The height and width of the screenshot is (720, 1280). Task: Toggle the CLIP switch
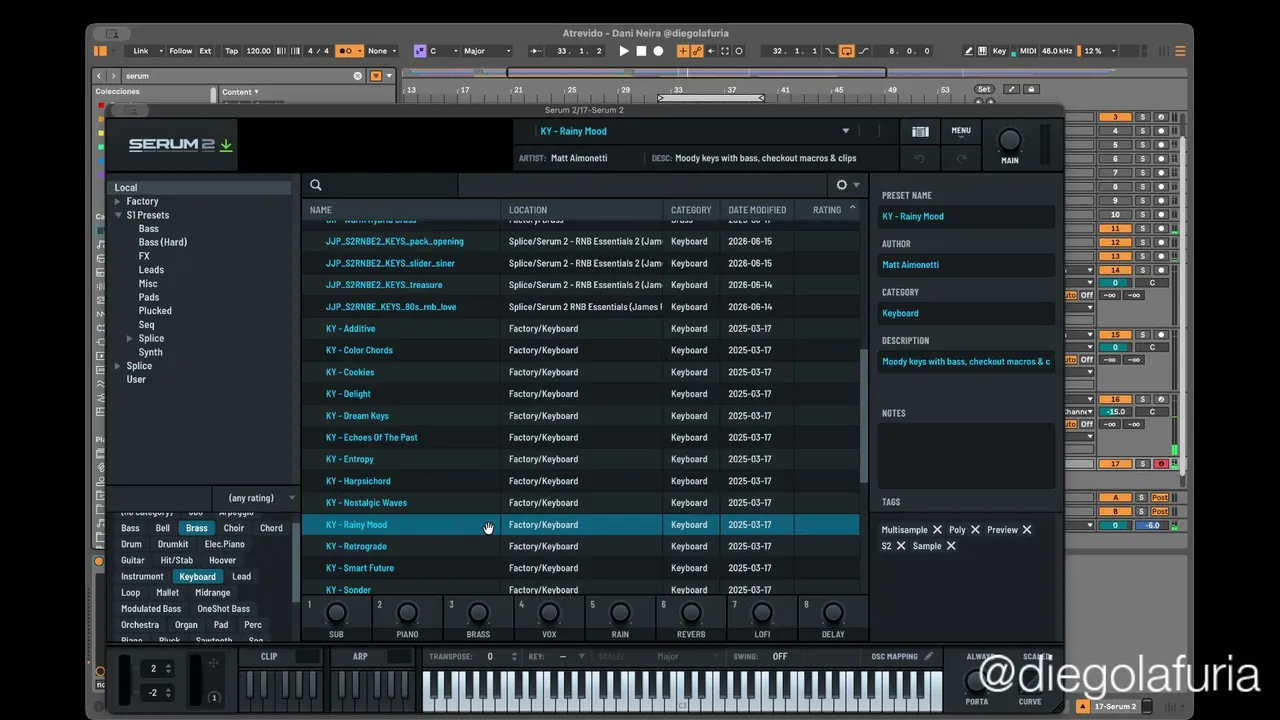coord(307,656)
